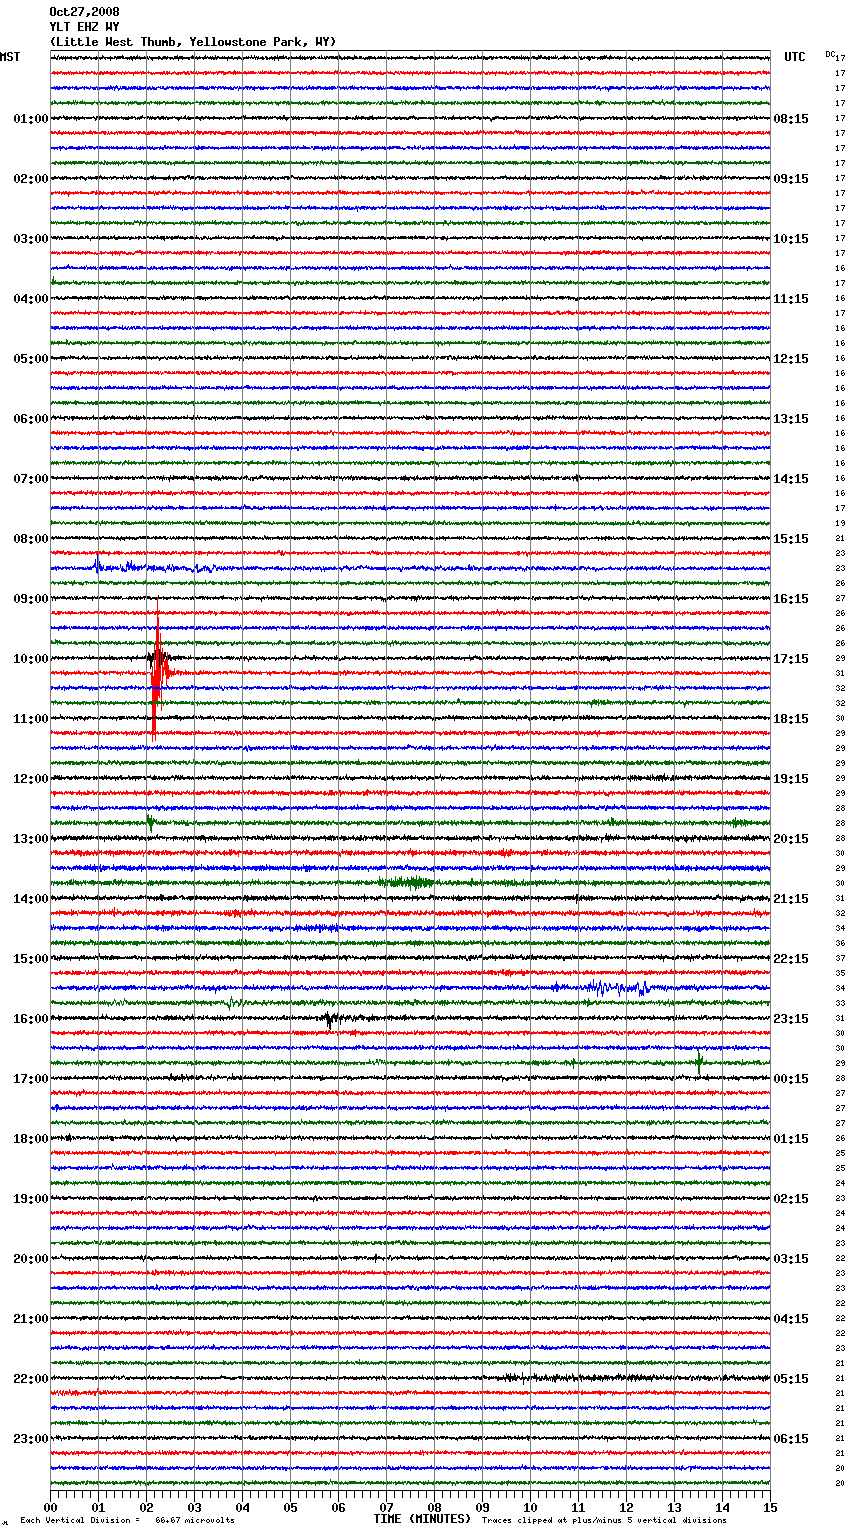This screenshot has width=850, height=1534.
Task: Select the 11:00 MST row label
Action: click(31, 719)
